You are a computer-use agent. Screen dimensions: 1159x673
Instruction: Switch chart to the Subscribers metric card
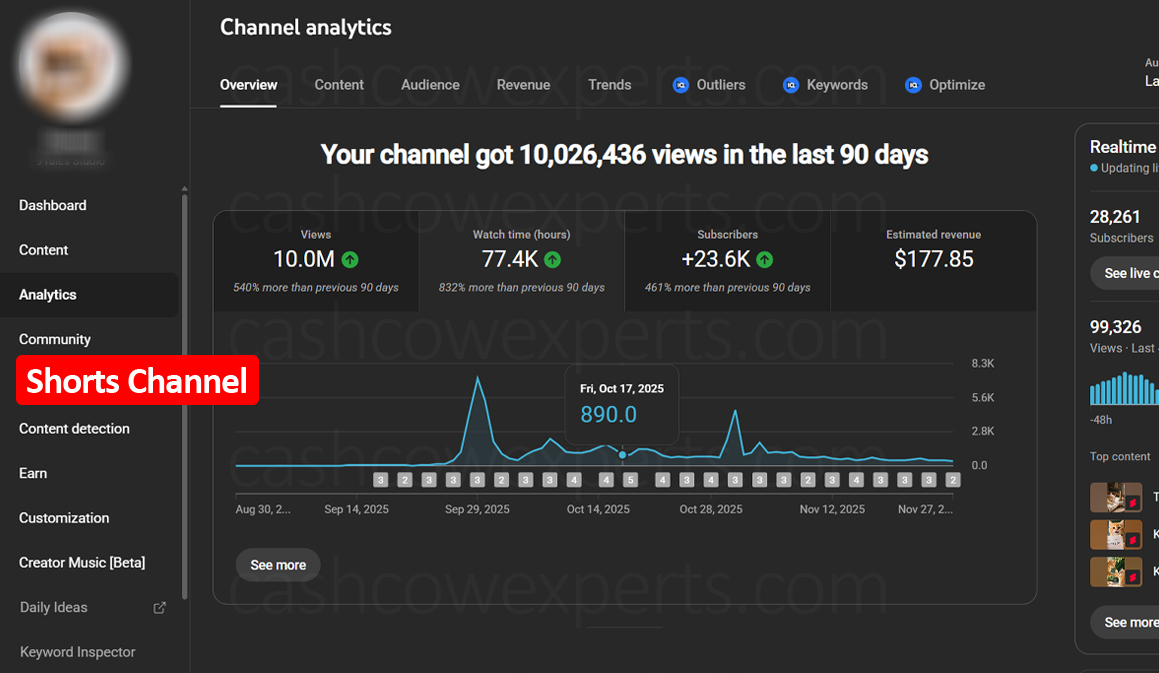727,258
